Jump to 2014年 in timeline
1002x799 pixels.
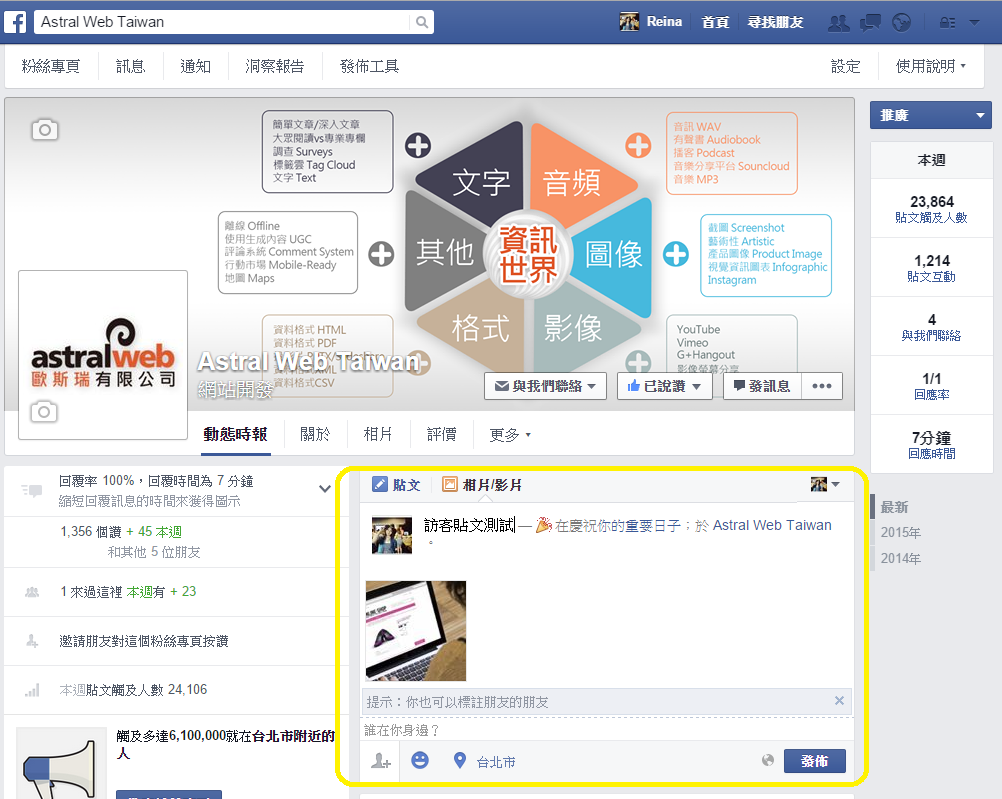click(x=900, y=559)
